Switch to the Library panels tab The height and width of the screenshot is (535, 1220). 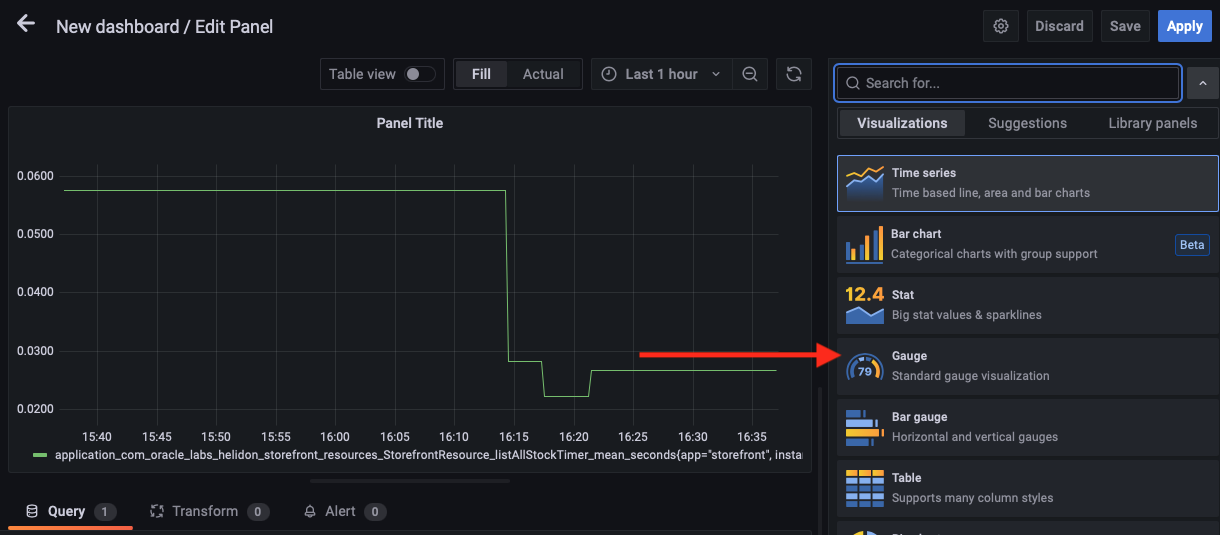(x=1152, y=123)
